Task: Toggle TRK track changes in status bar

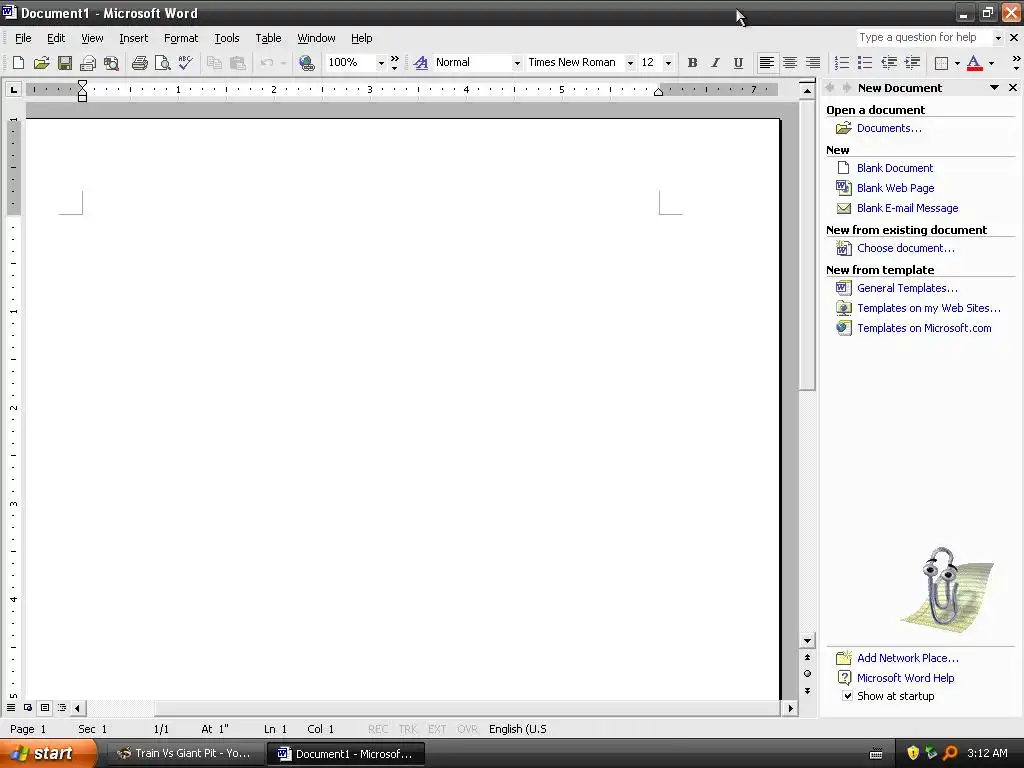Action: [x=408, y=729]
